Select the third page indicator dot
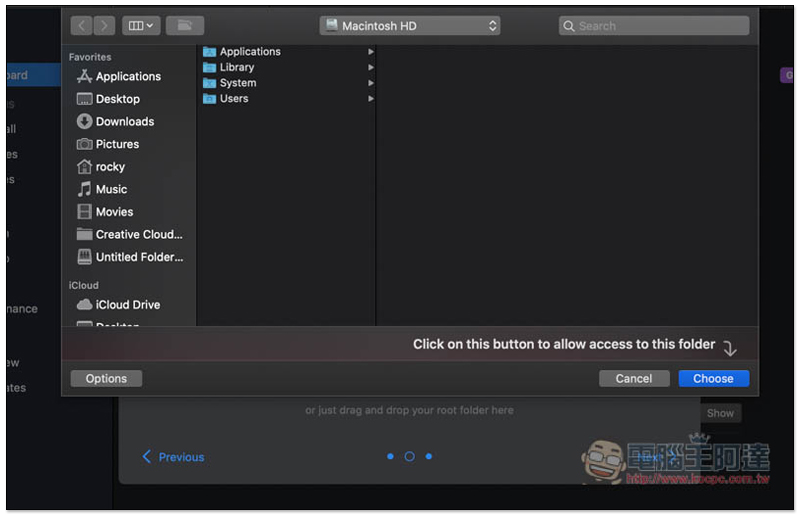 tap(429, 456)
